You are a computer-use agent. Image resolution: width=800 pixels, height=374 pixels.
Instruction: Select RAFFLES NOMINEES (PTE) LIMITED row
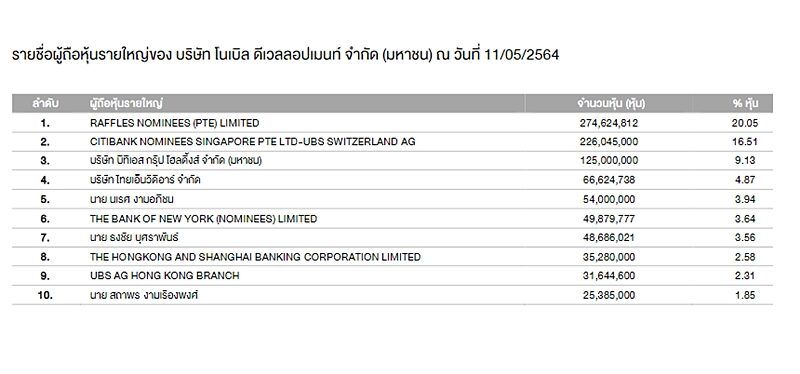(x=392, y=123)
